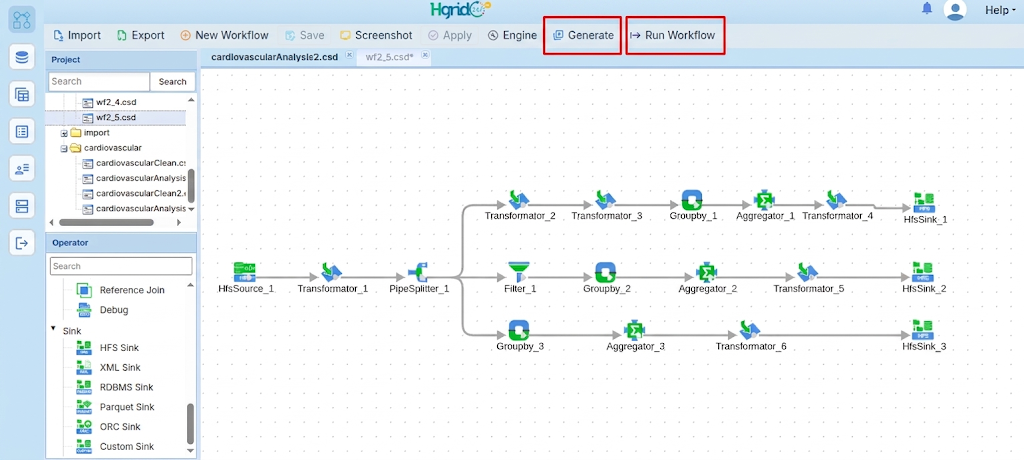Click the project tree horizontal scrollbar
Image resolution: width=1024 pixels, height=460 pixels.
point(106,222)
